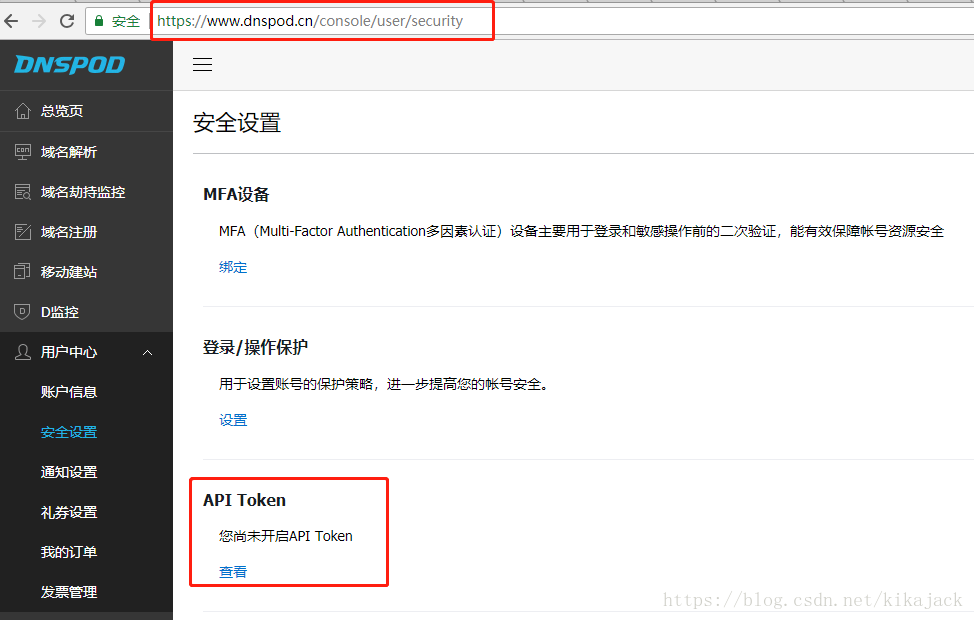Image resolution: width=974 pixels, height=620 pixels.
Task: Click the home icon beside 总览页
Action: (22, 111)
